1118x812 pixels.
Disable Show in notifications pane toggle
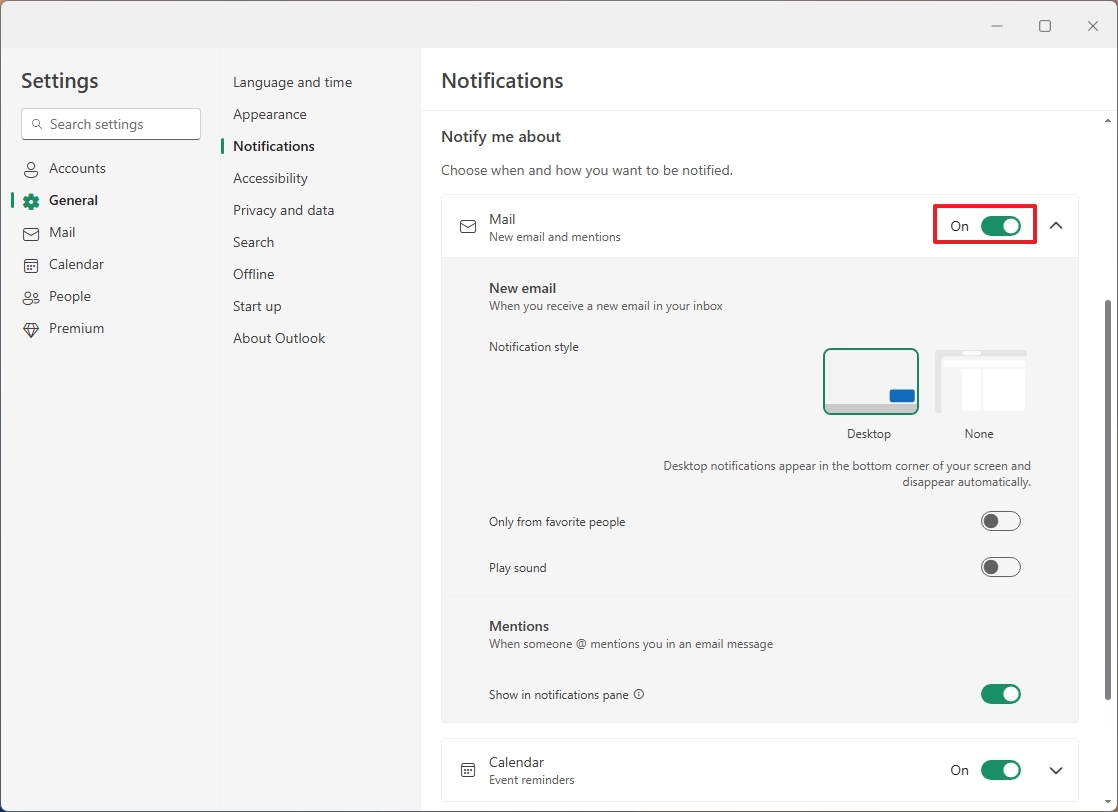(1000, 694)
